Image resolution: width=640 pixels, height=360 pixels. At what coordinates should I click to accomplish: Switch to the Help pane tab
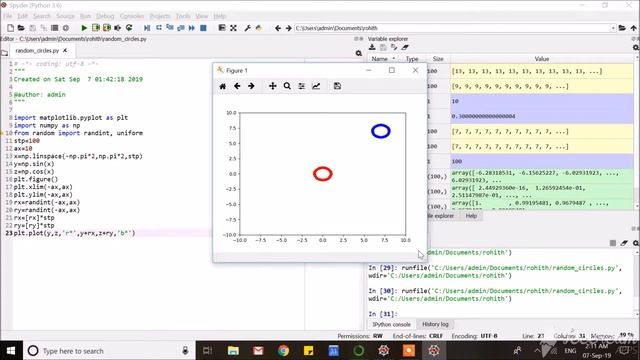(471, 216)
